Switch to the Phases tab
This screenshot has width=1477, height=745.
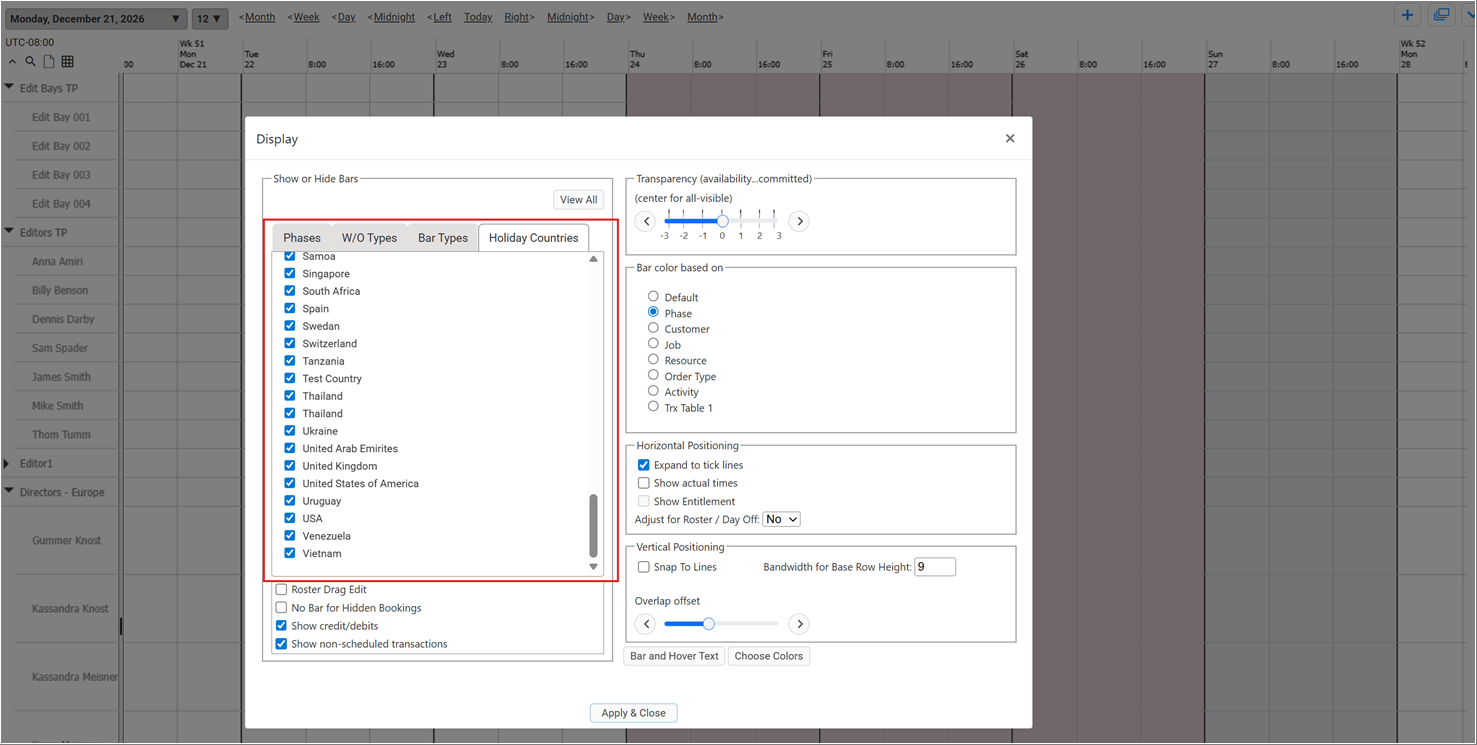pyautogui.click(x=302, y=238)
